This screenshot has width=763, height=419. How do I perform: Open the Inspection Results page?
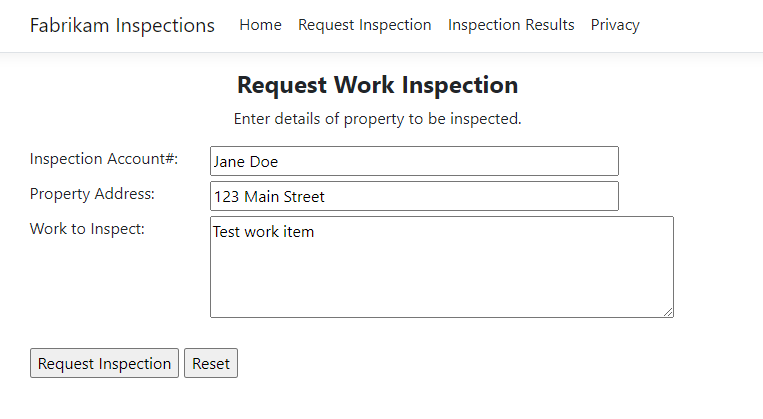[511, 25]
